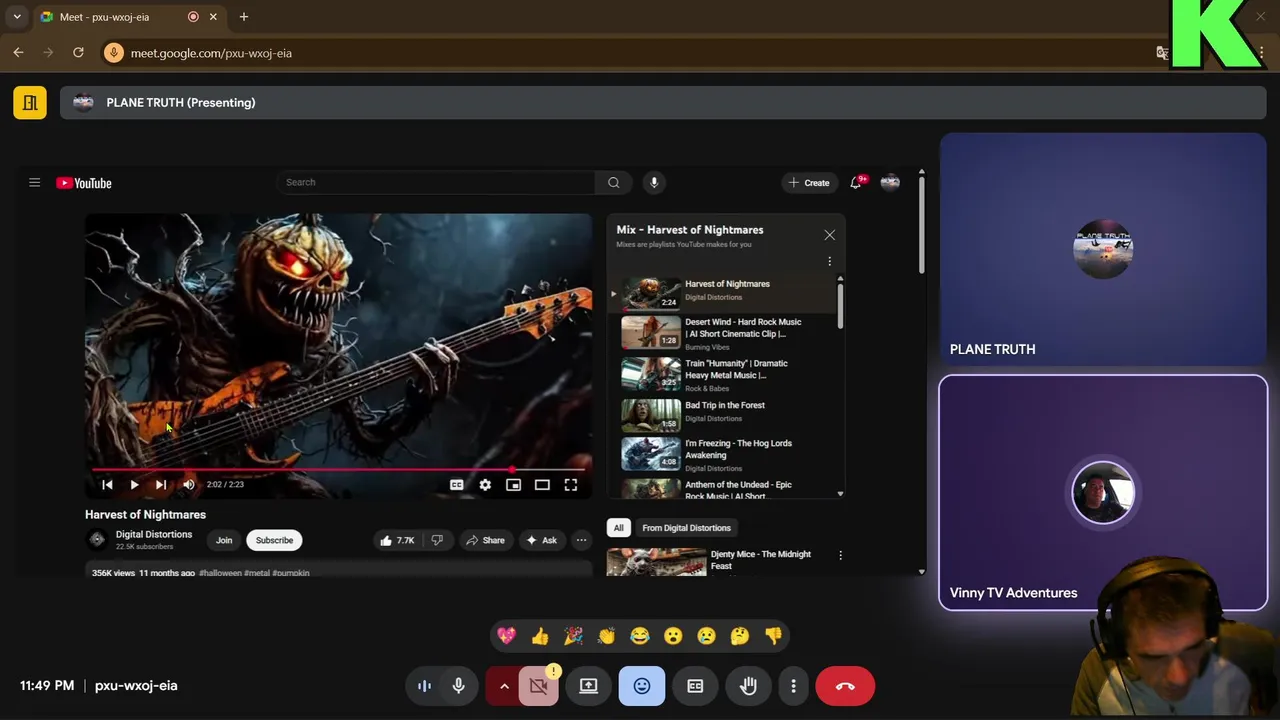Open the browser tab search dropdown arrow
Viewport: 1280px width, 720px height.
click(x=17, y=17)
